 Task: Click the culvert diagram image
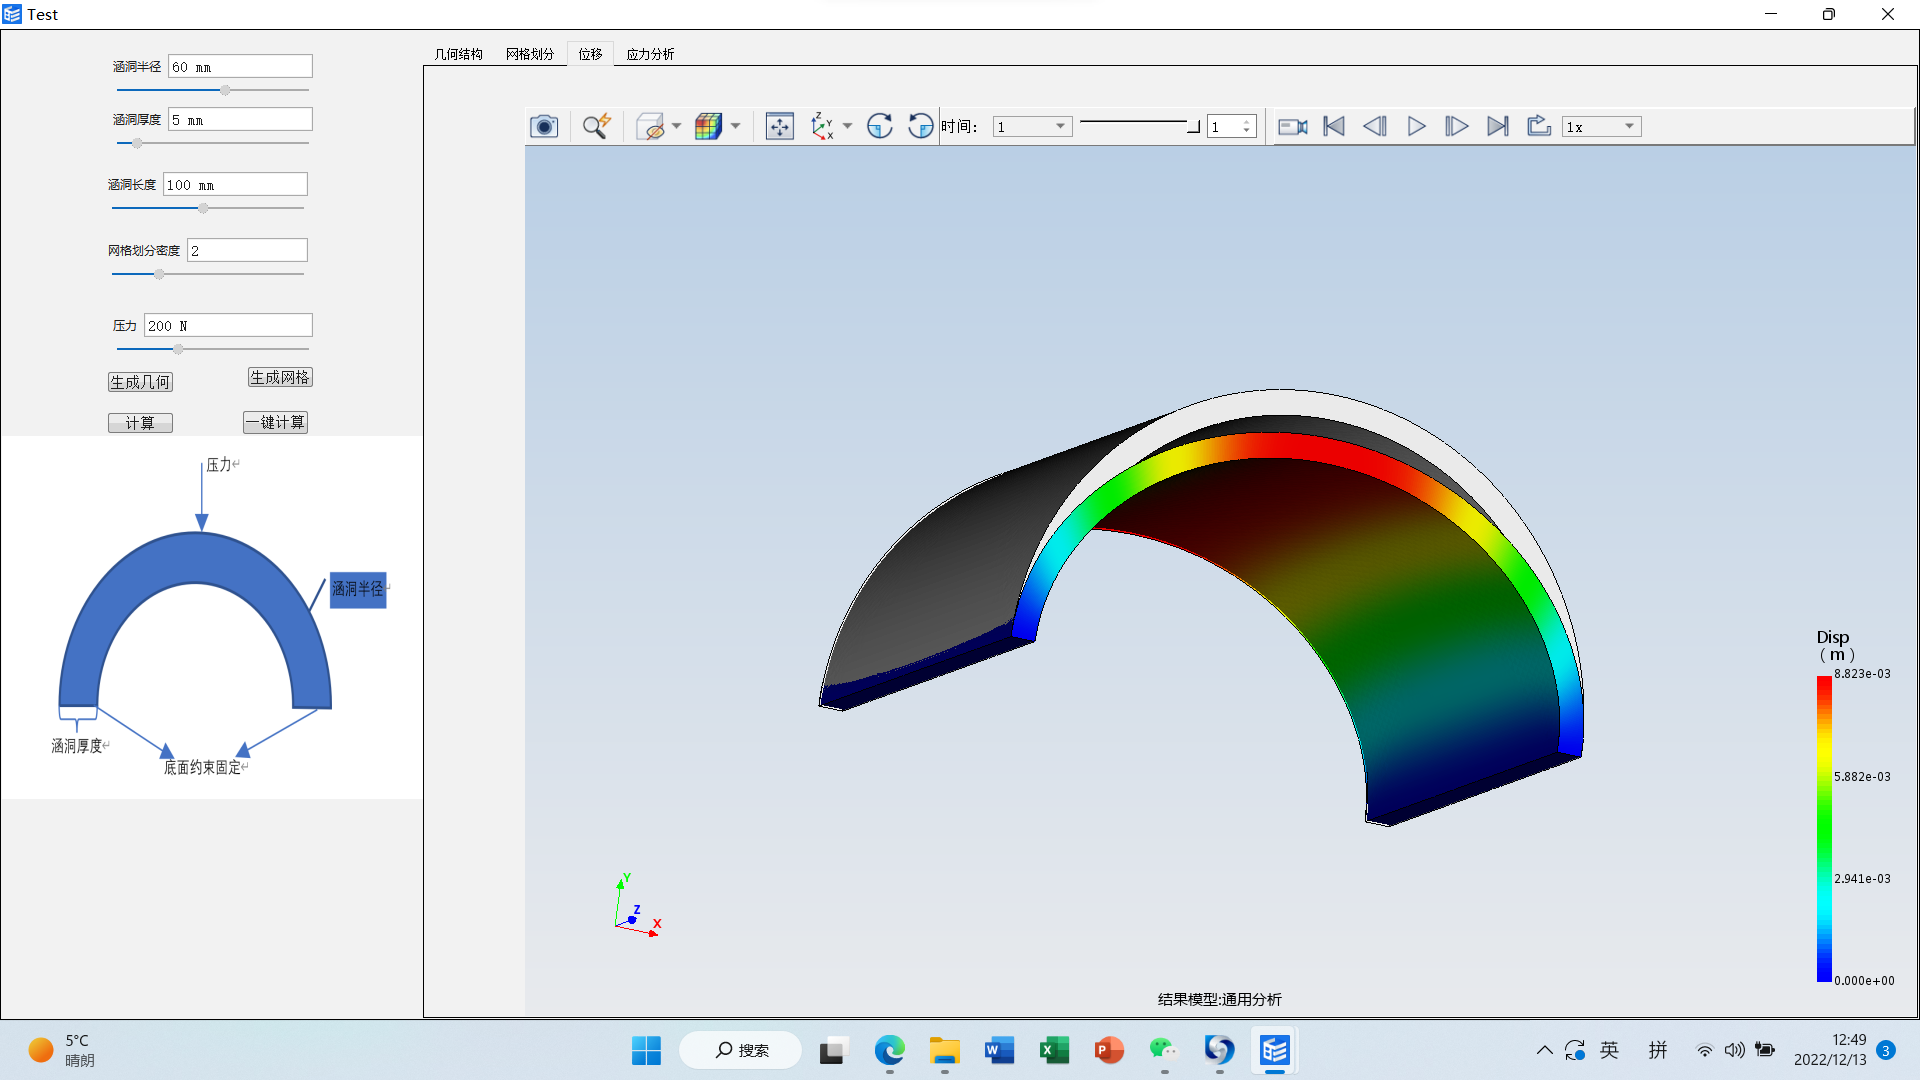tap(212, 617)
